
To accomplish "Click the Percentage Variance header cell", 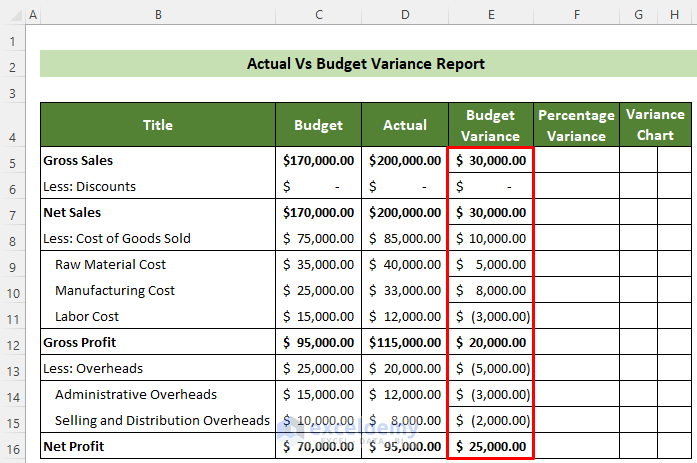I will tap(576, 125).
